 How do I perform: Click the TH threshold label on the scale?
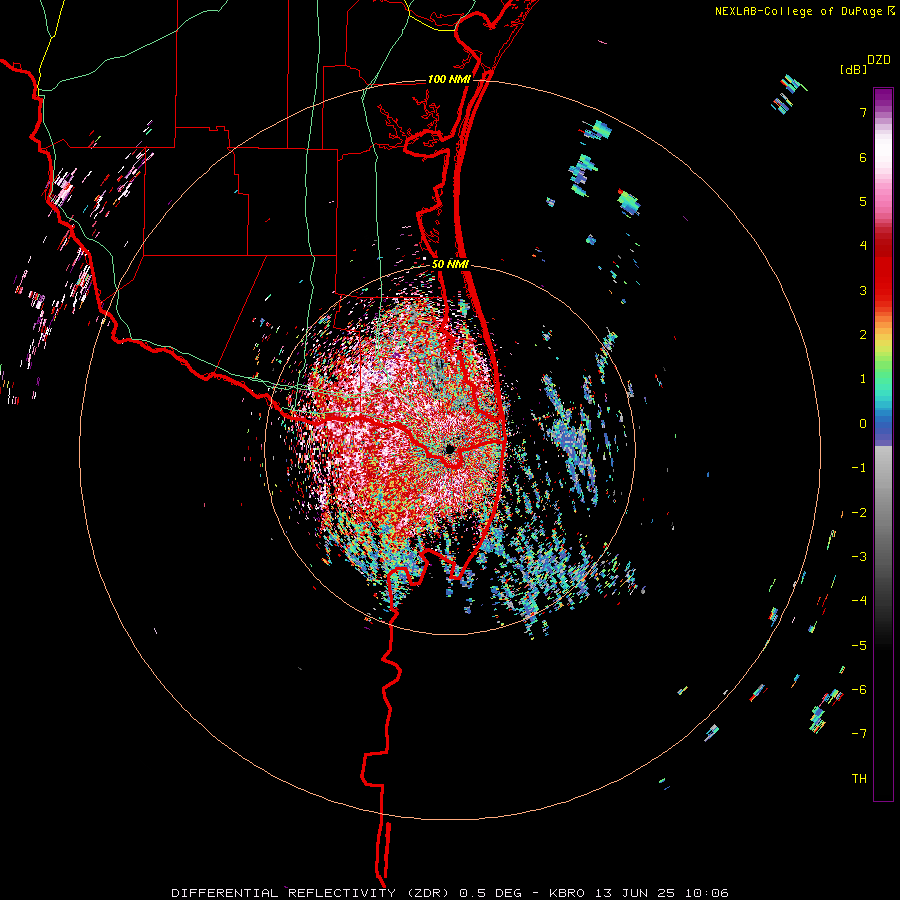tap(859, 779)
